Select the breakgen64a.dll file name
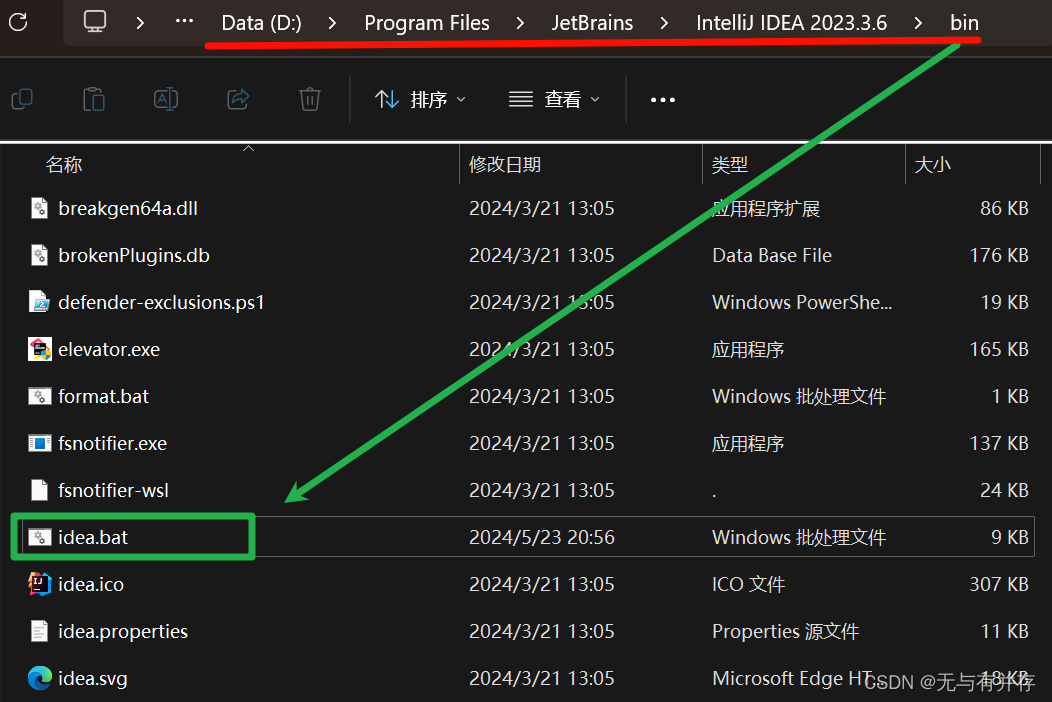The height and width of the screenshot is (702, 1052). [x=128, y=208]
